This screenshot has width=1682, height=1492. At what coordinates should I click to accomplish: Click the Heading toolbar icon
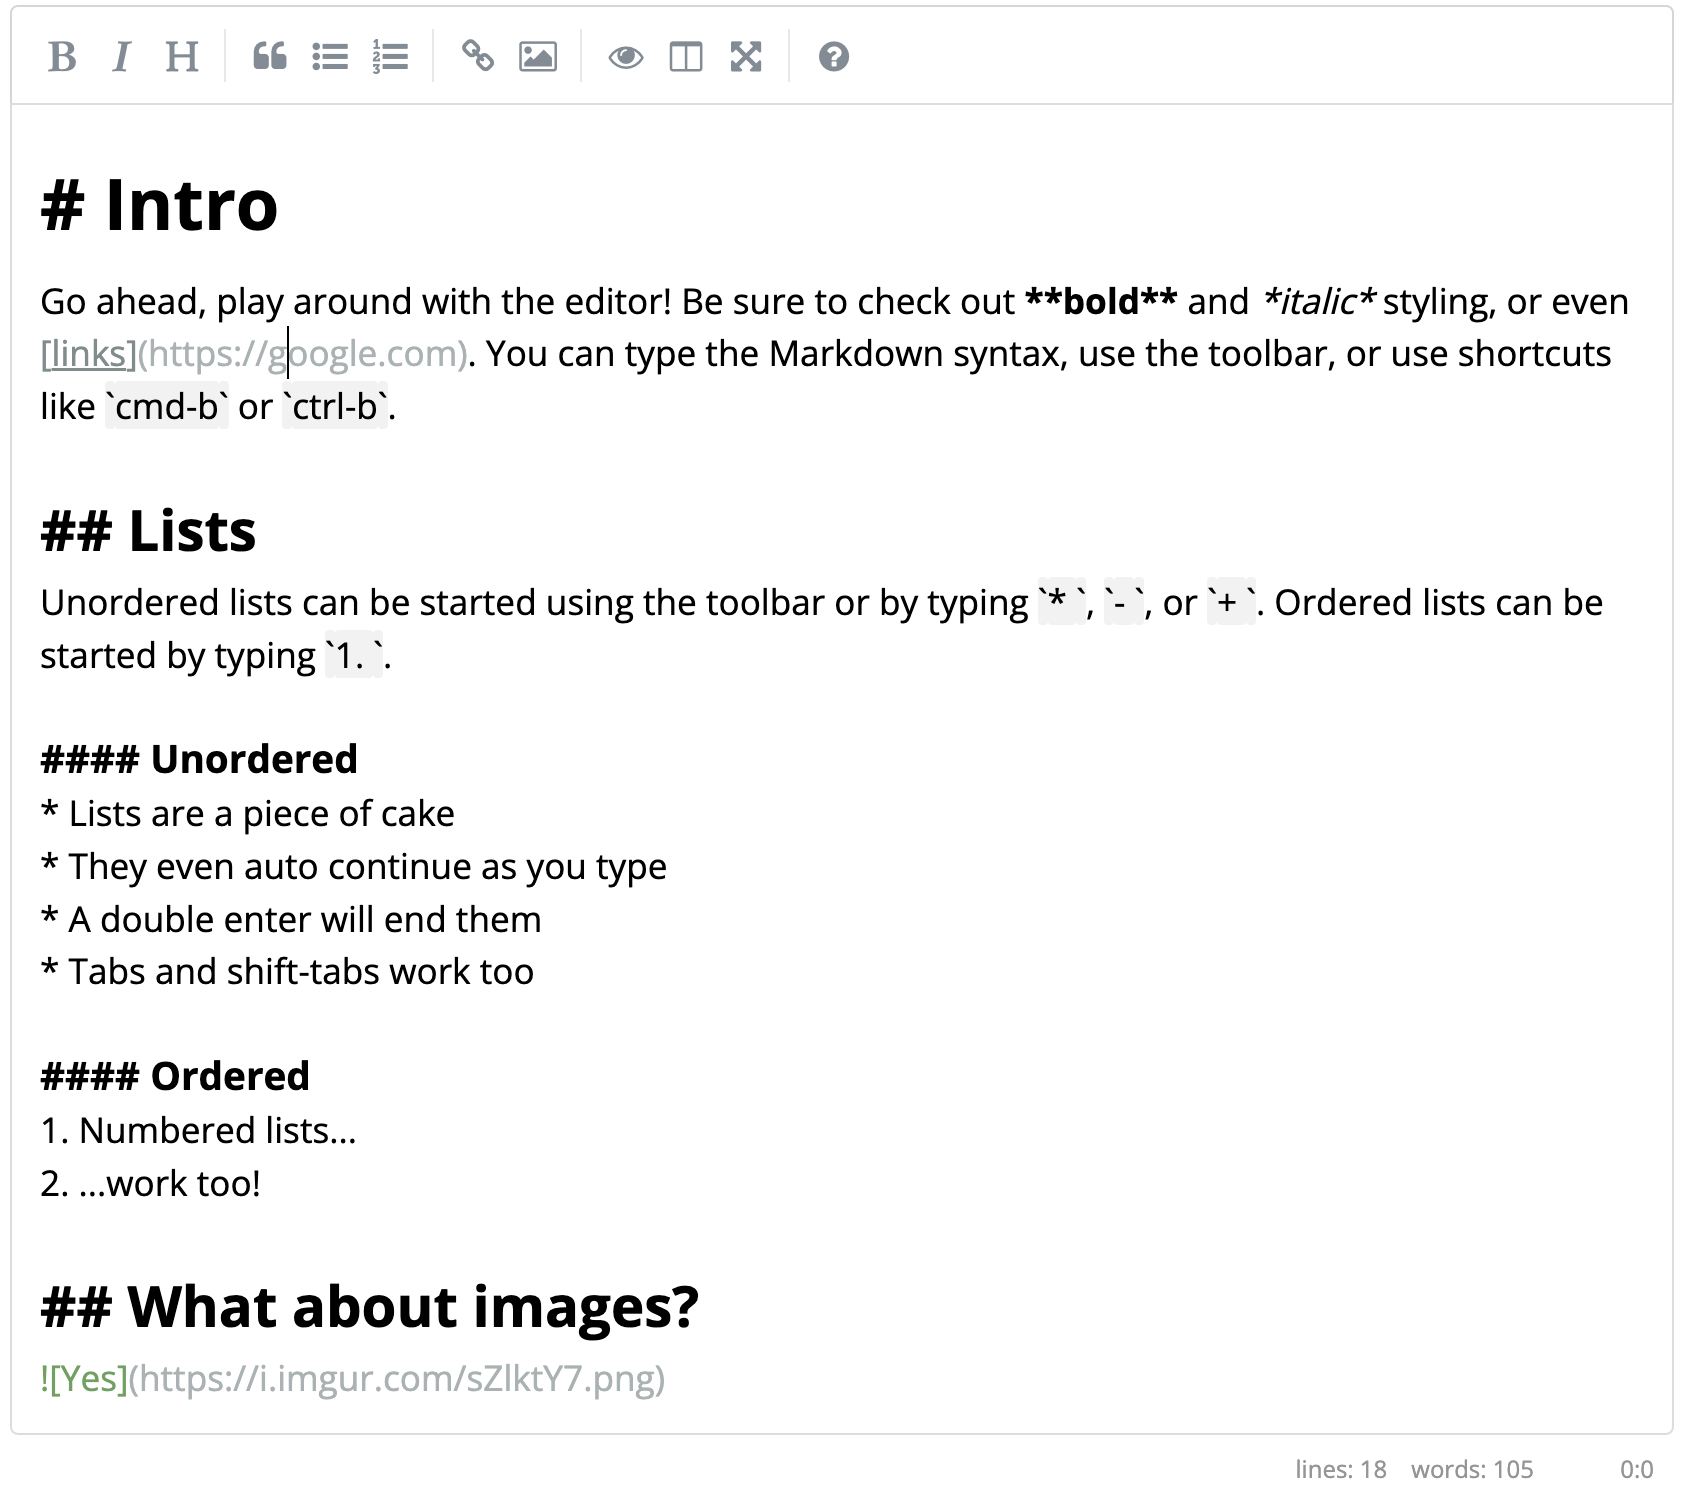click(x=181, y=57)
